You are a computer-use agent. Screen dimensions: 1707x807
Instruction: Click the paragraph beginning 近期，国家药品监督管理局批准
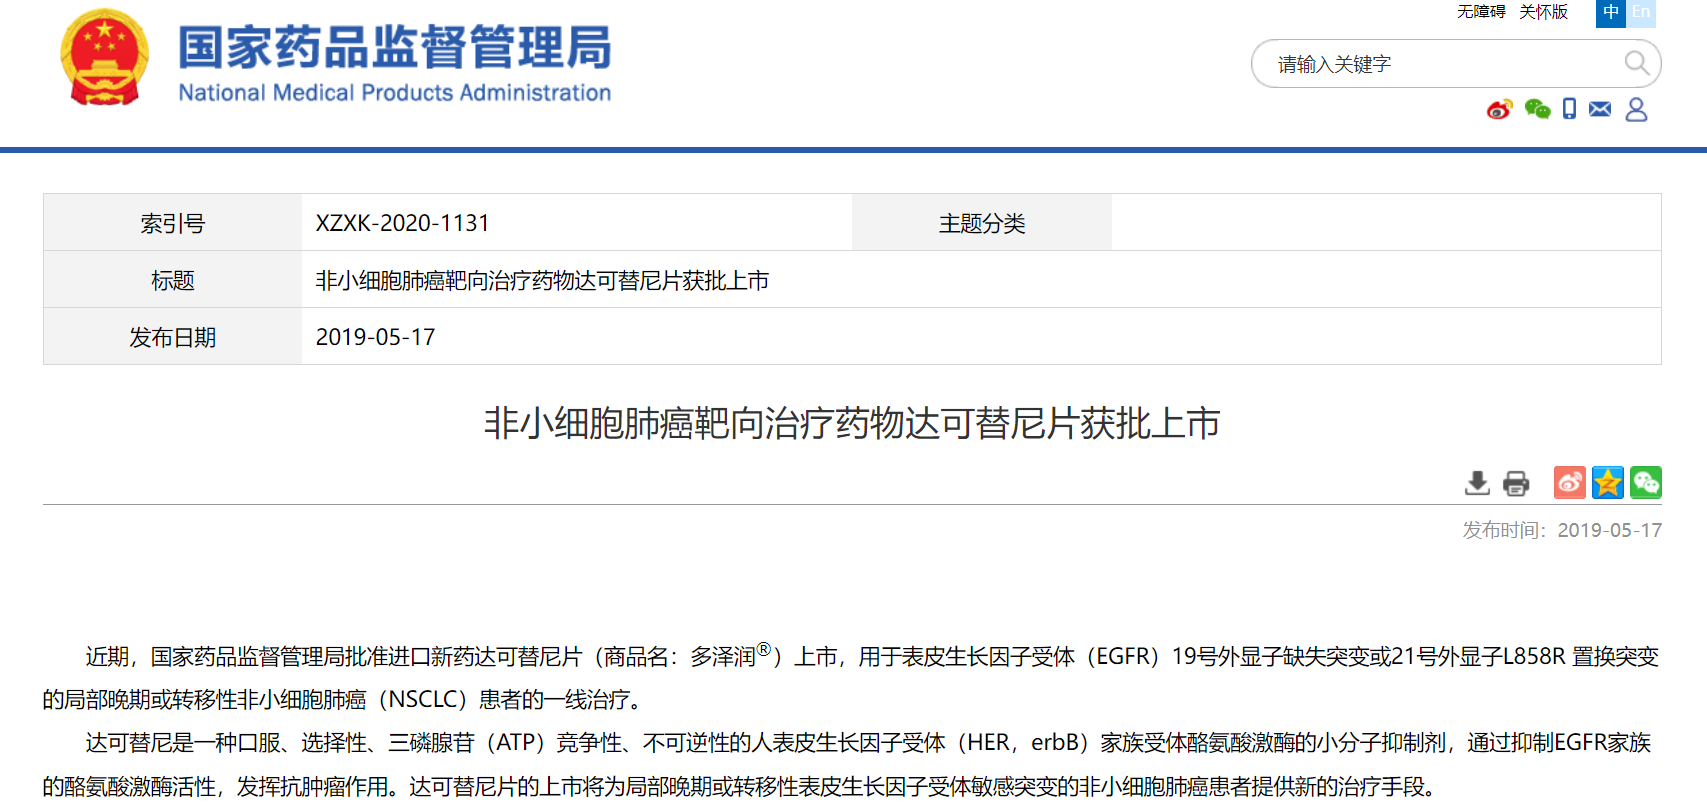point(851,677)
